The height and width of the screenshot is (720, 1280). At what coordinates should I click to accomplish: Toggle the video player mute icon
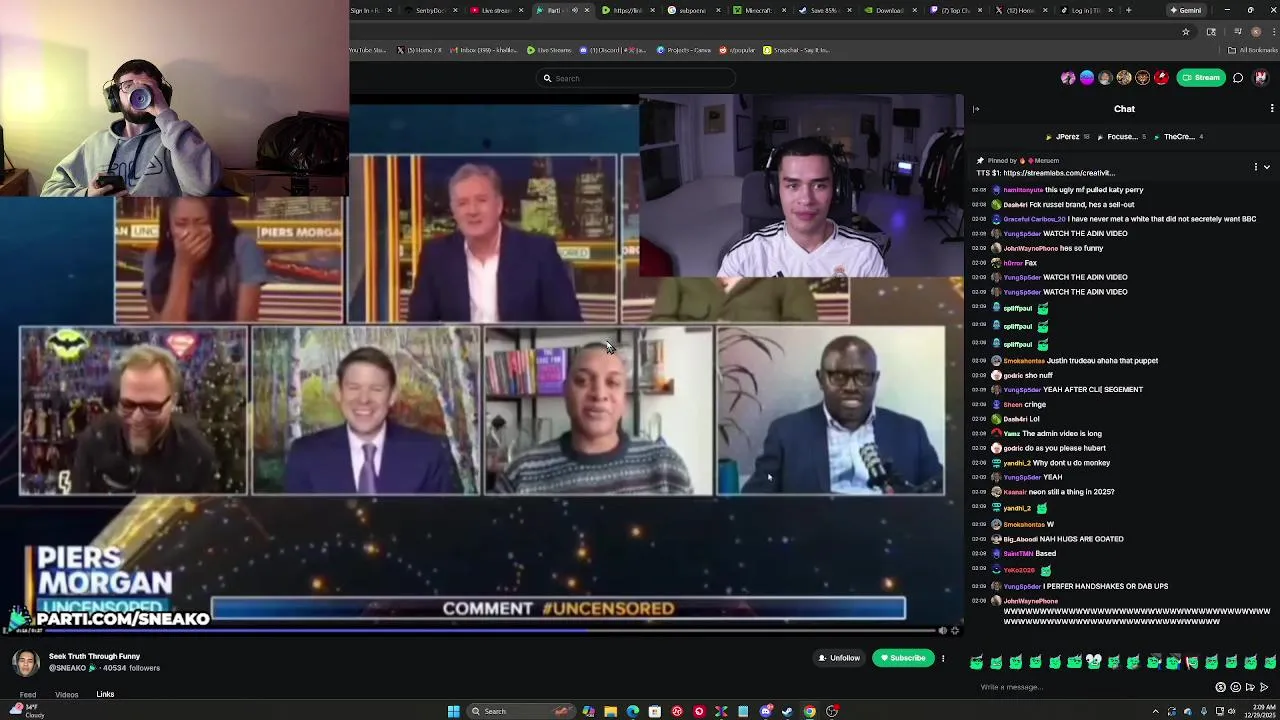942,630
